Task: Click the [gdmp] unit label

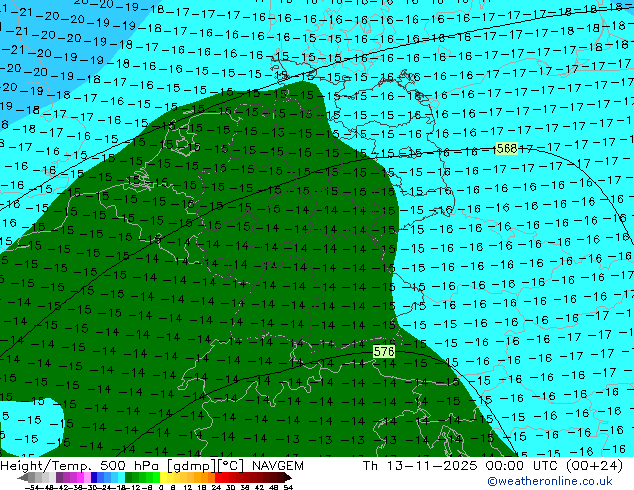Action: tap(191, 466)
